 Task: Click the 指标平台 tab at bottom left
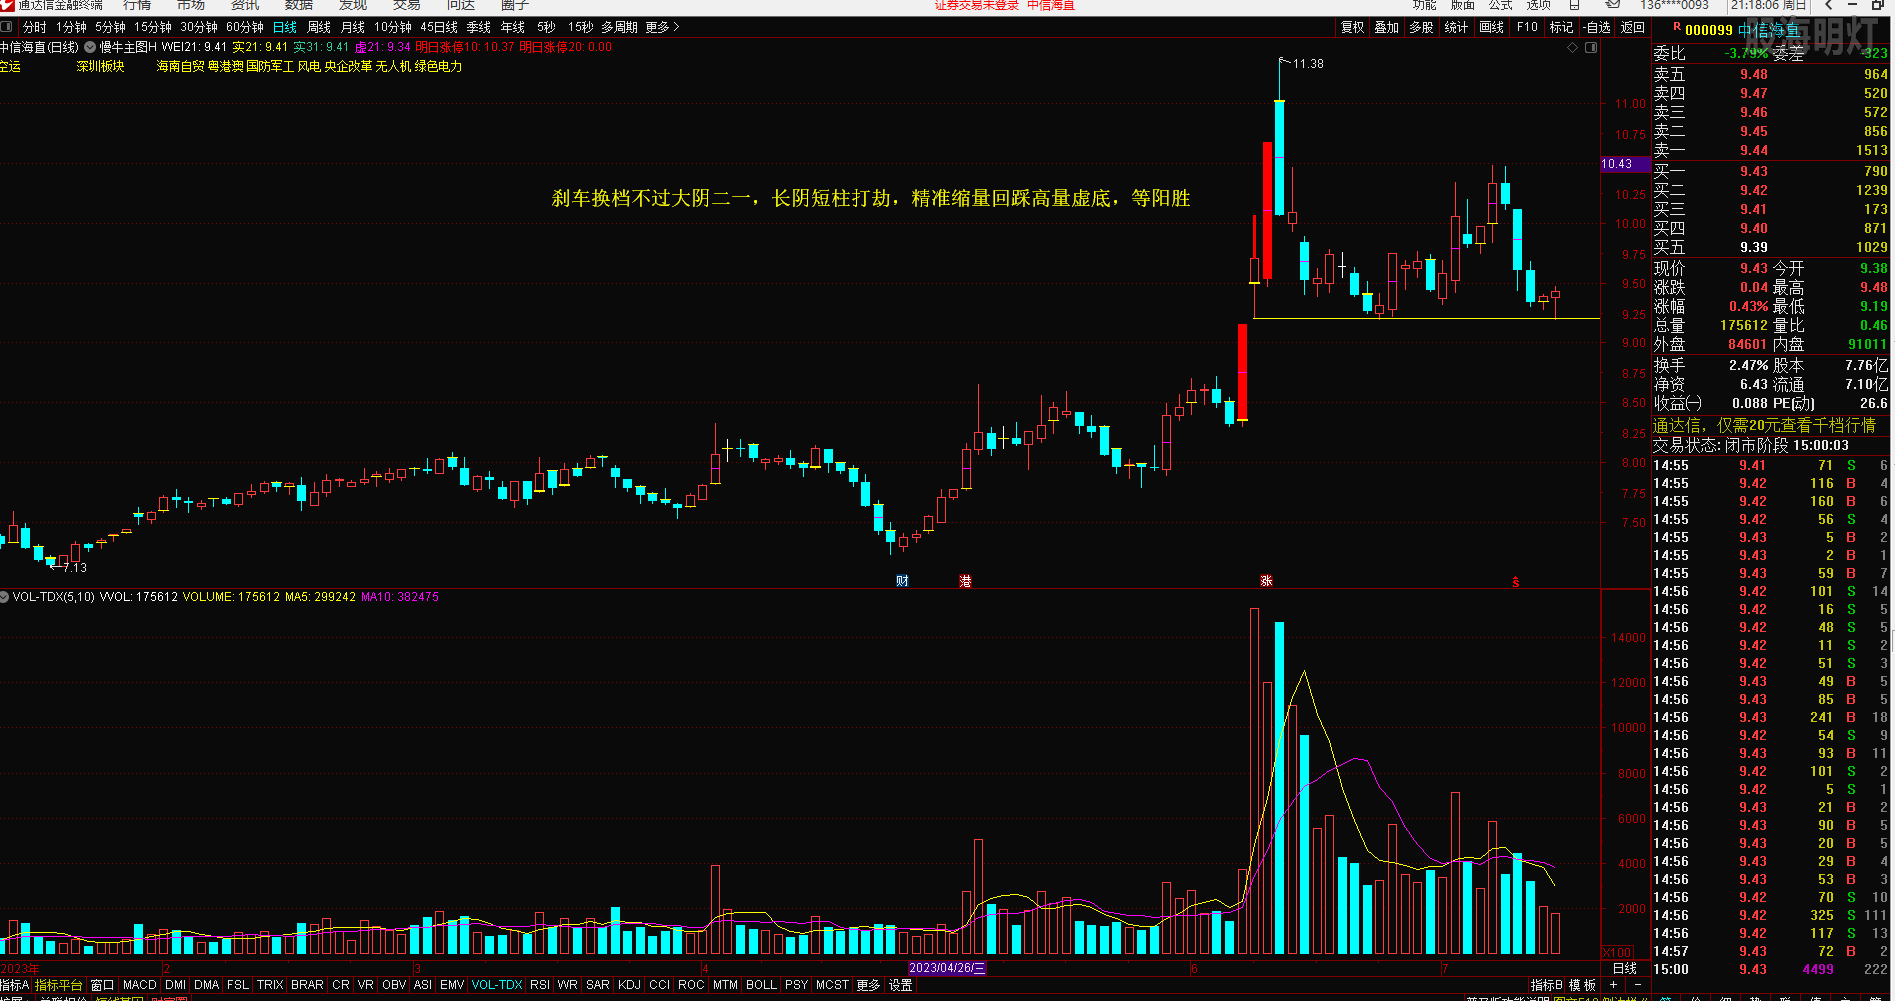pyautogui.click(x=59, y=985)
